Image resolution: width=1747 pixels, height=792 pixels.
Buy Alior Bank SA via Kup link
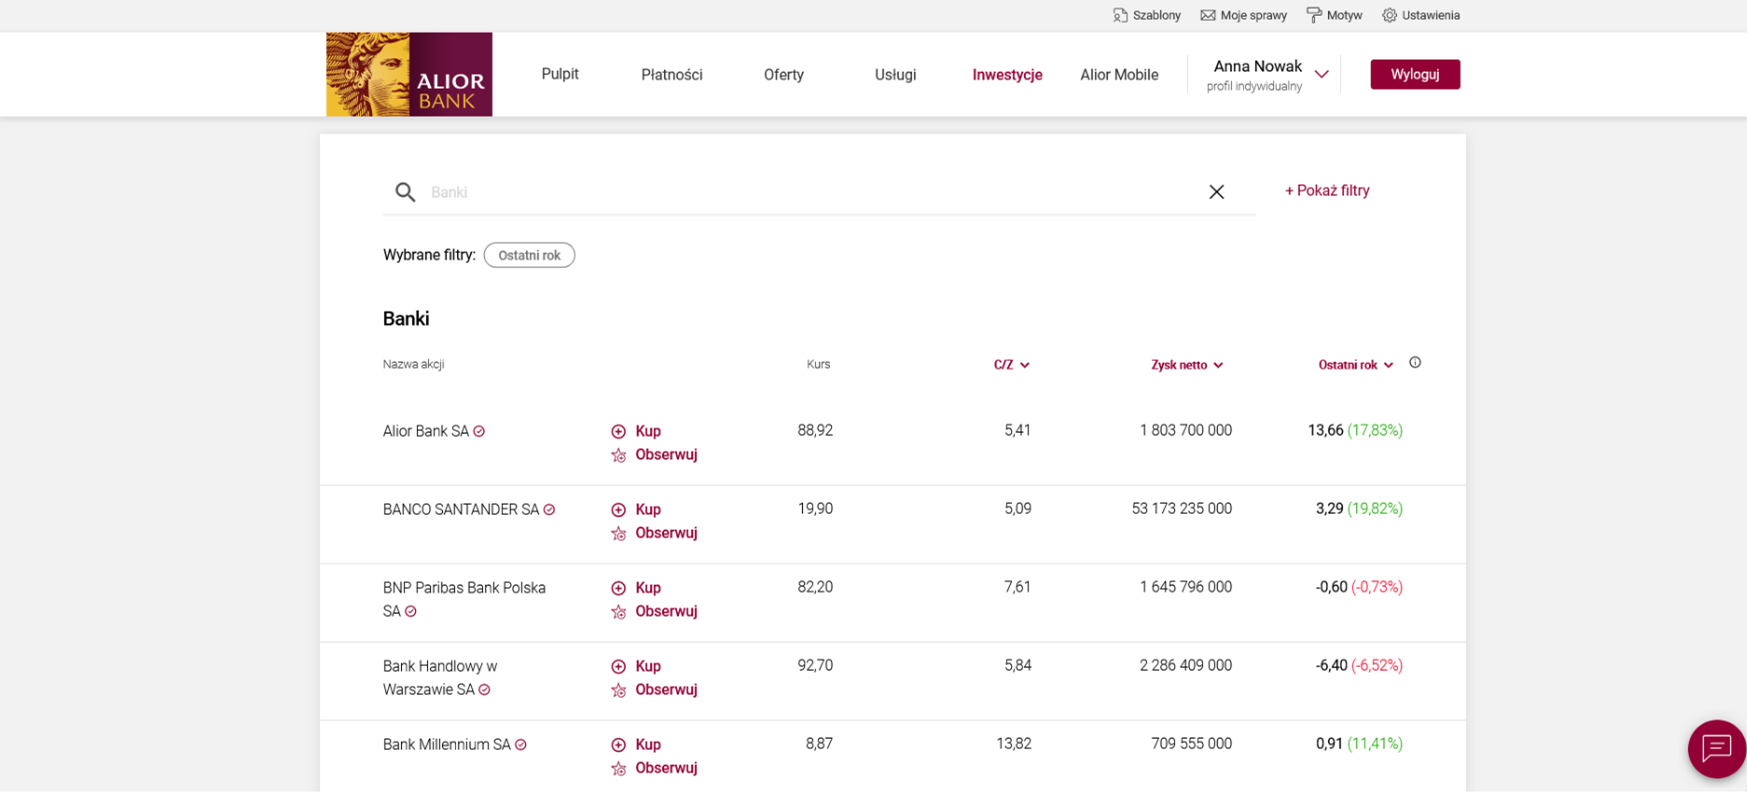(x=648, y=431)
